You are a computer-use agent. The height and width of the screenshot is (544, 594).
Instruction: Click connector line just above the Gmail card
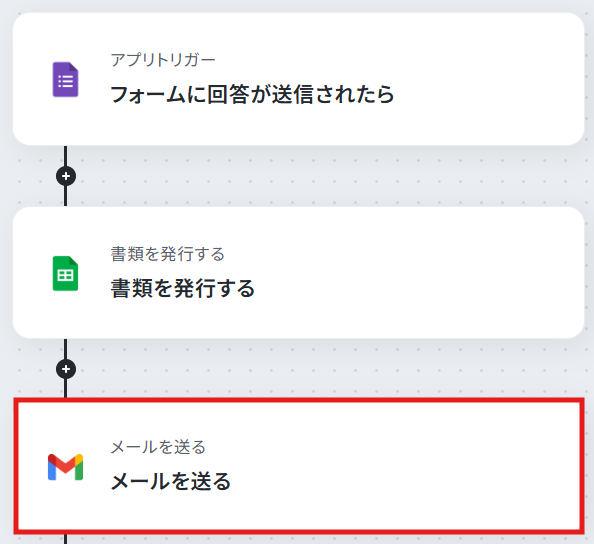tap(66, 388)
